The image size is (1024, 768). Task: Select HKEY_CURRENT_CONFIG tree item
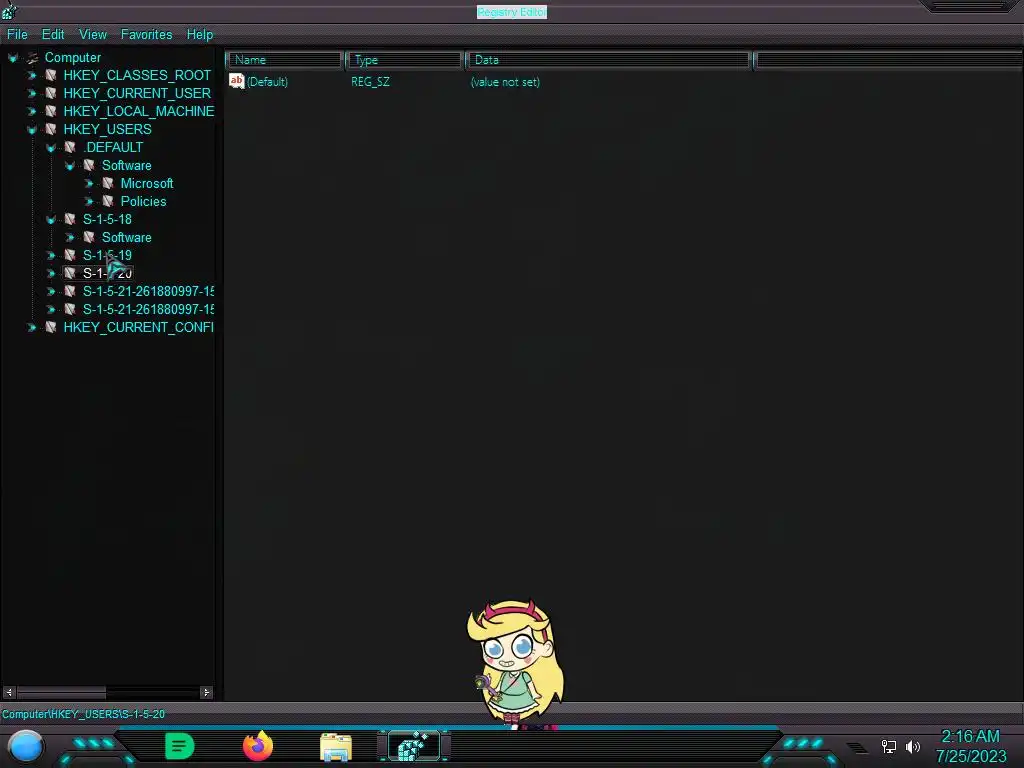point(138,327)
